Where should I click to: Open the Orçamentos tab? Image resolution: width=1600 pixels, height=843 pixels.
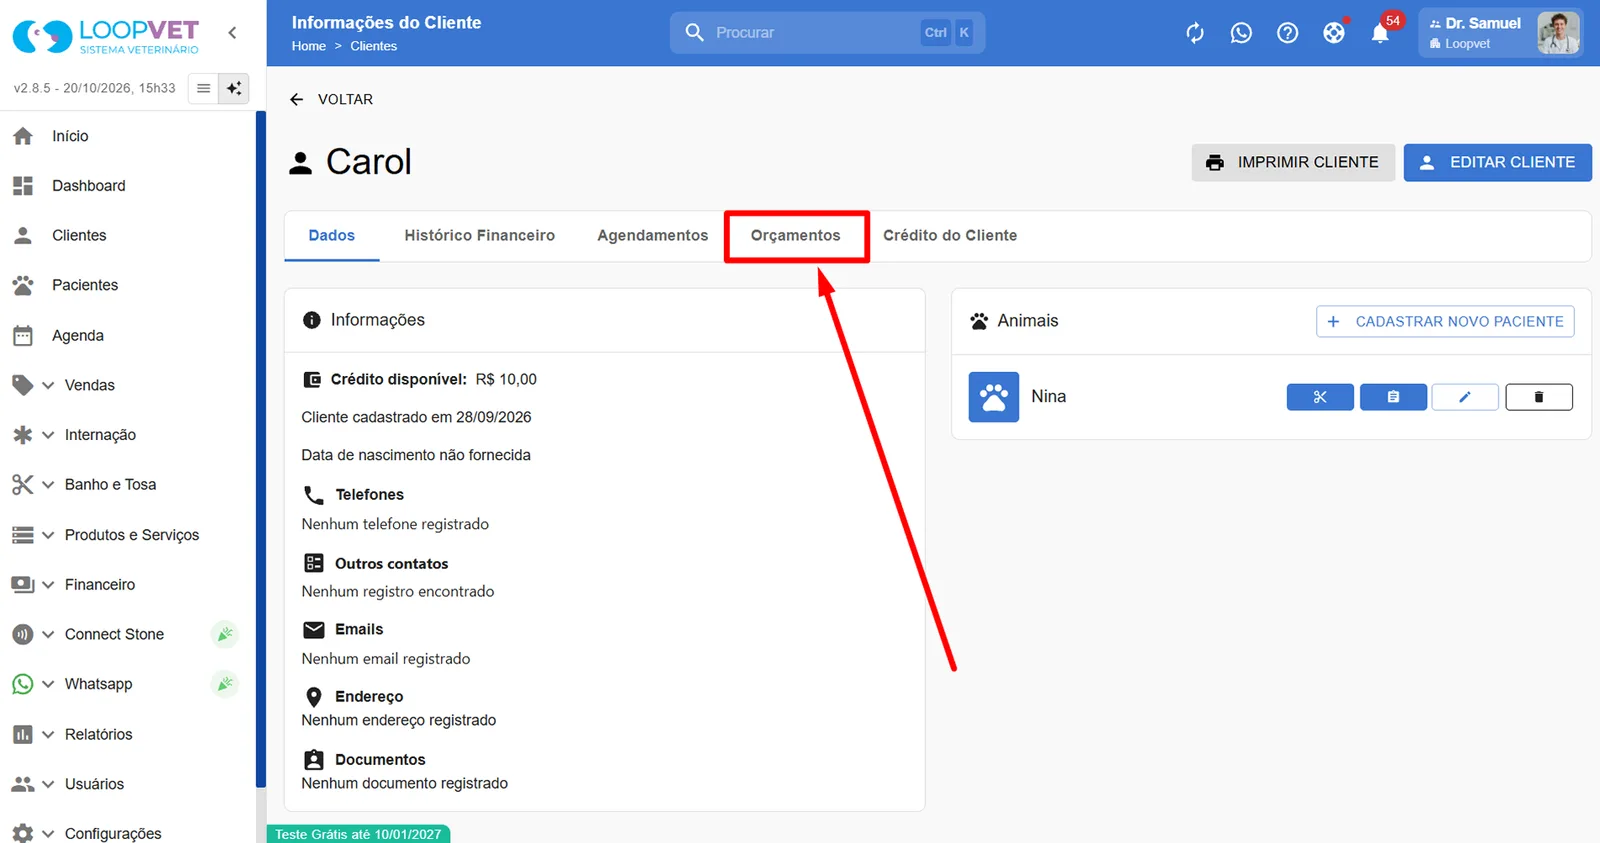[796, 236]
